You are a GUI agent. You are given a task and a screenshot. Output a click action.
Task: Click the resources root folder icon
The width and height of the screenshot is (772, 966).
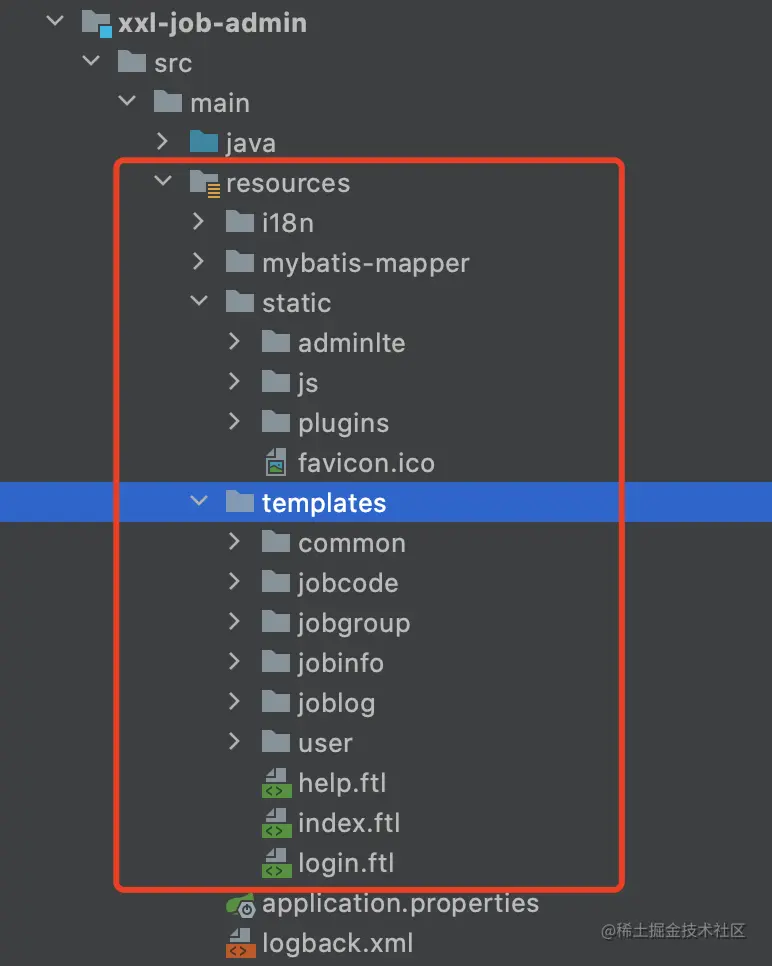[204, 183]
